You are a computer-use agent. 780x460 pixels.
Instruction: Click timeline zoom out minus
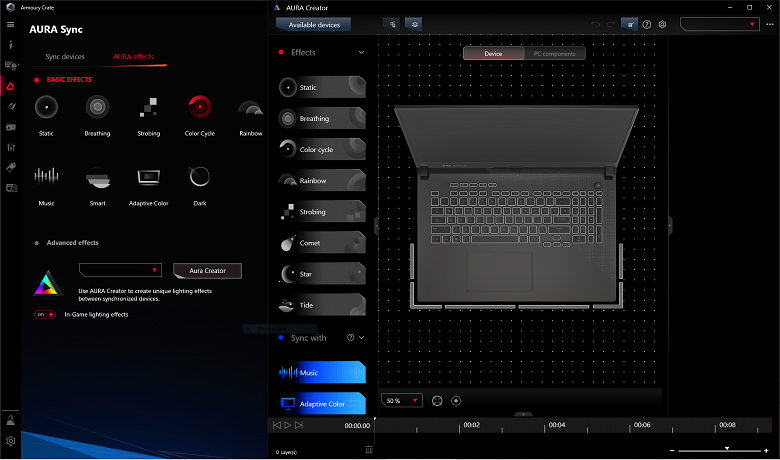(x=672, y=451)
